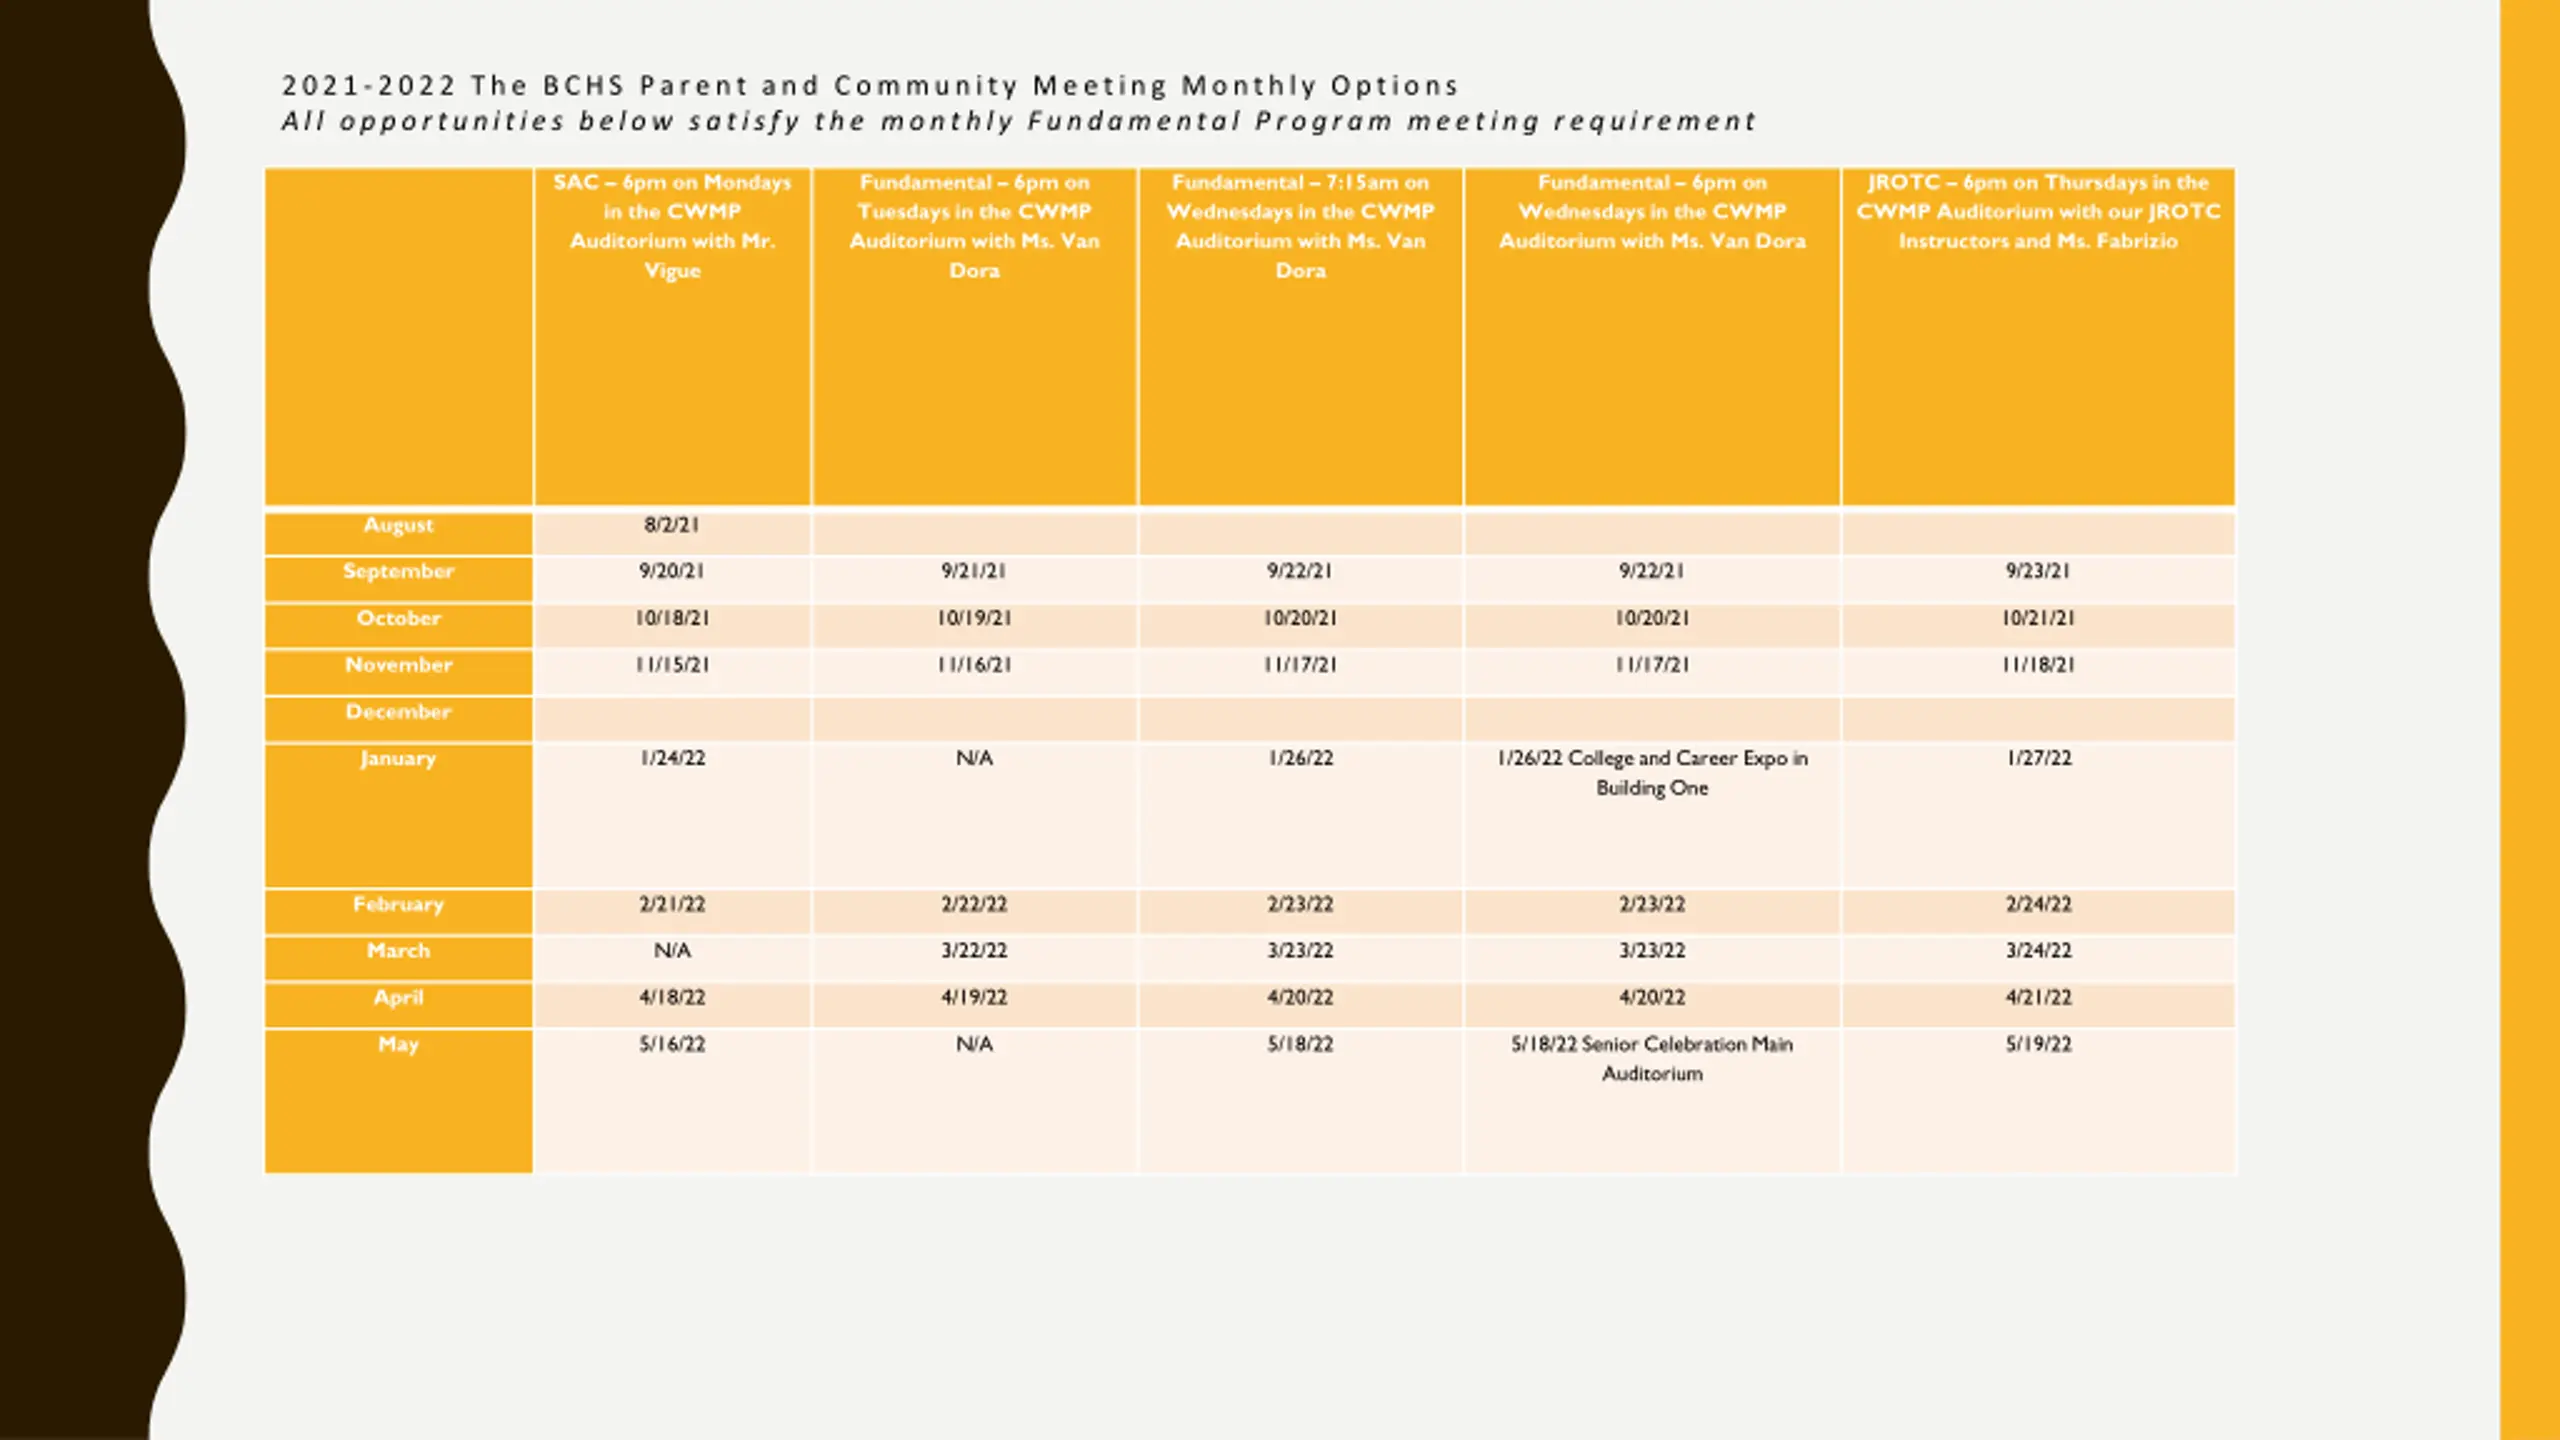This screenshot has width=2560, height=1440.
Task: Select the 10/19/21 cell
Action: pyautogui.click(x=974, y=626)
